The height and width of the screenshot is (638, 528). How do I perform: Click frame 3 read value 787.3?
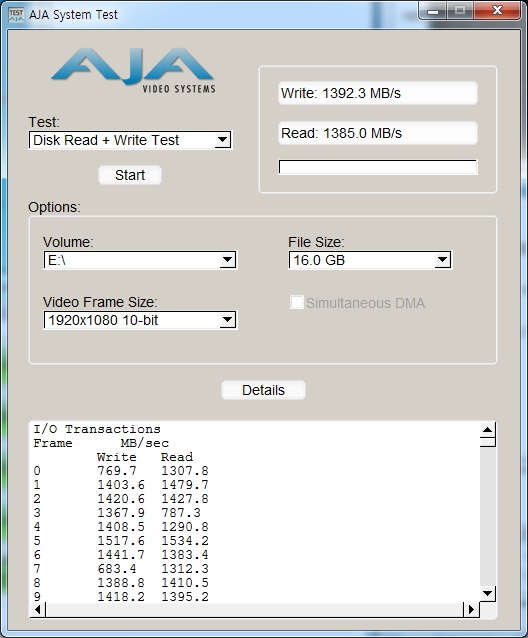pyautogui.click(x=181, y=513)
